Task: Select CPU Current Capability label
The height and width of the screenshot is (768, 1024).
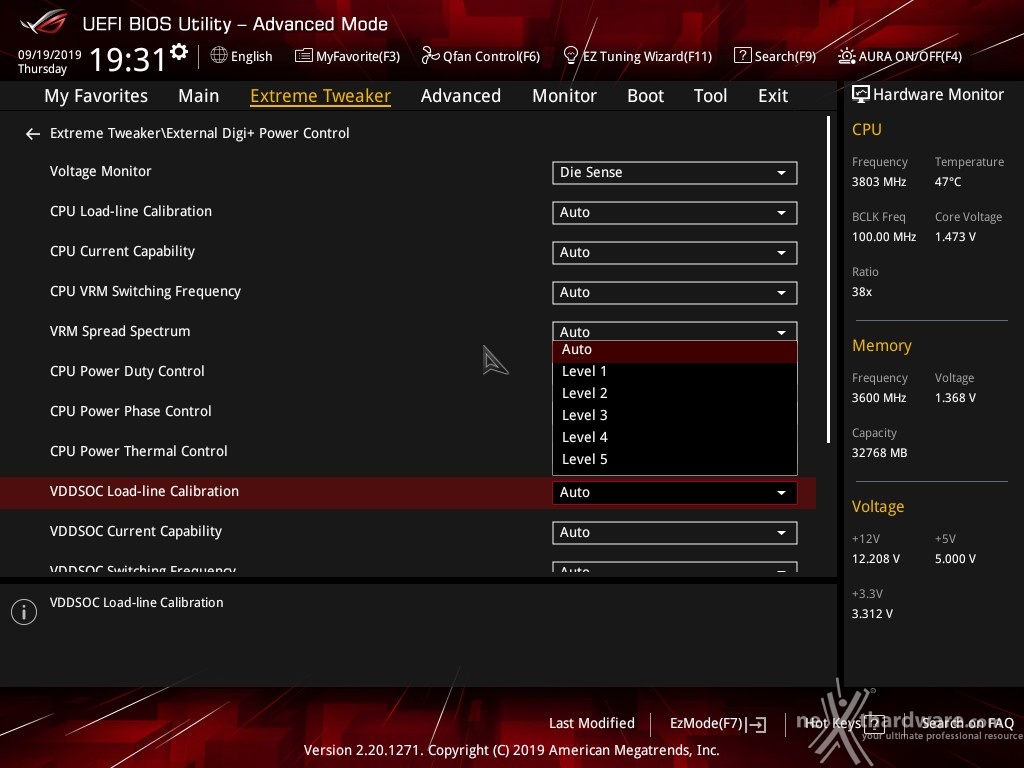Action: (122, 251)
